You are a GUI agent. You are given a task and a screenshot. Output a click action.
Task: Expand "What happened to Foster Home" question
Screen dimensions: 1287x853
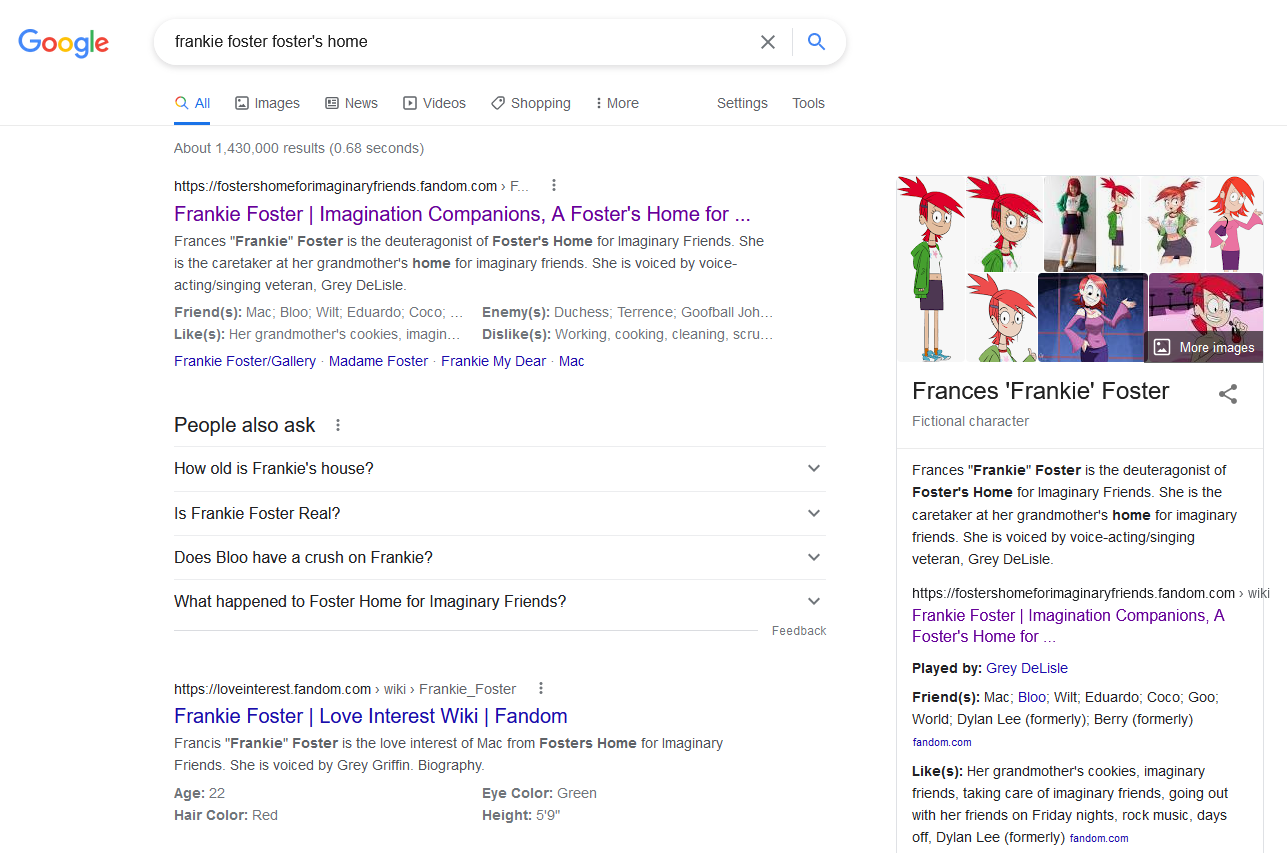(500, 601)
